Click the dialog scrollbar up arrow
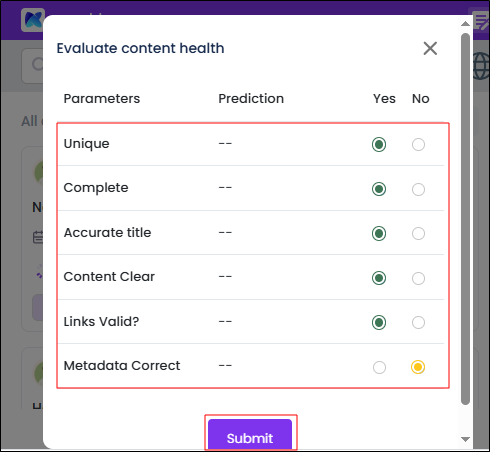 [465, 23]
